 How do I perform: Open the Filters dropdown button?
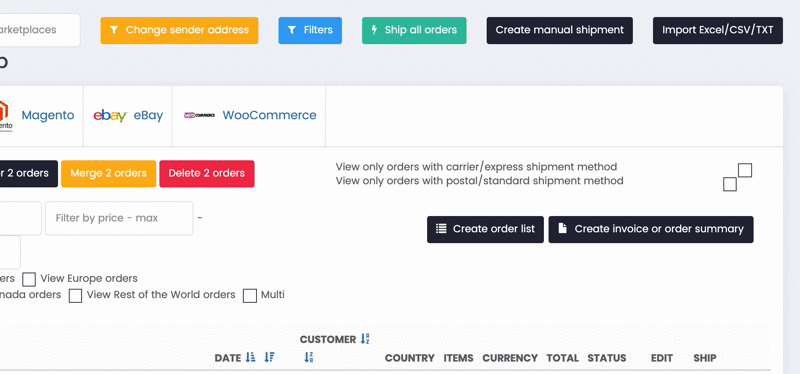[x=310, y=30]
